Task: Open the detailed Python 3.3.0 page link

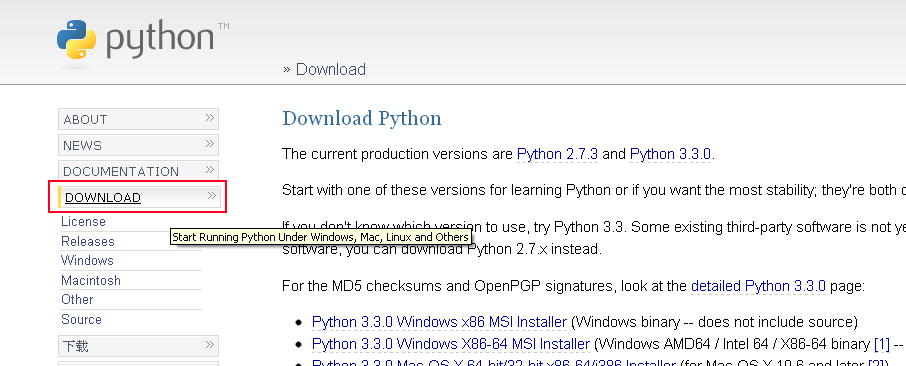Action: tap(758, 286)
